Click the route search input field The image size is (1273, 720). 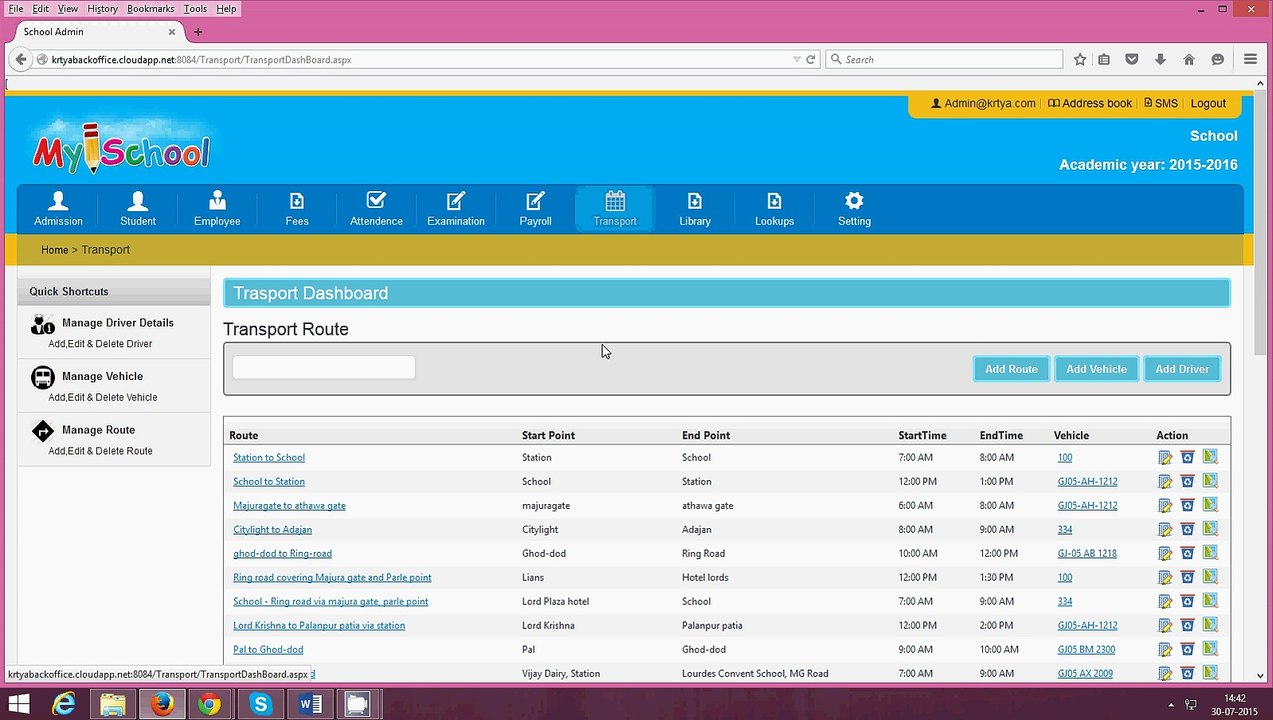coord(324,367)
